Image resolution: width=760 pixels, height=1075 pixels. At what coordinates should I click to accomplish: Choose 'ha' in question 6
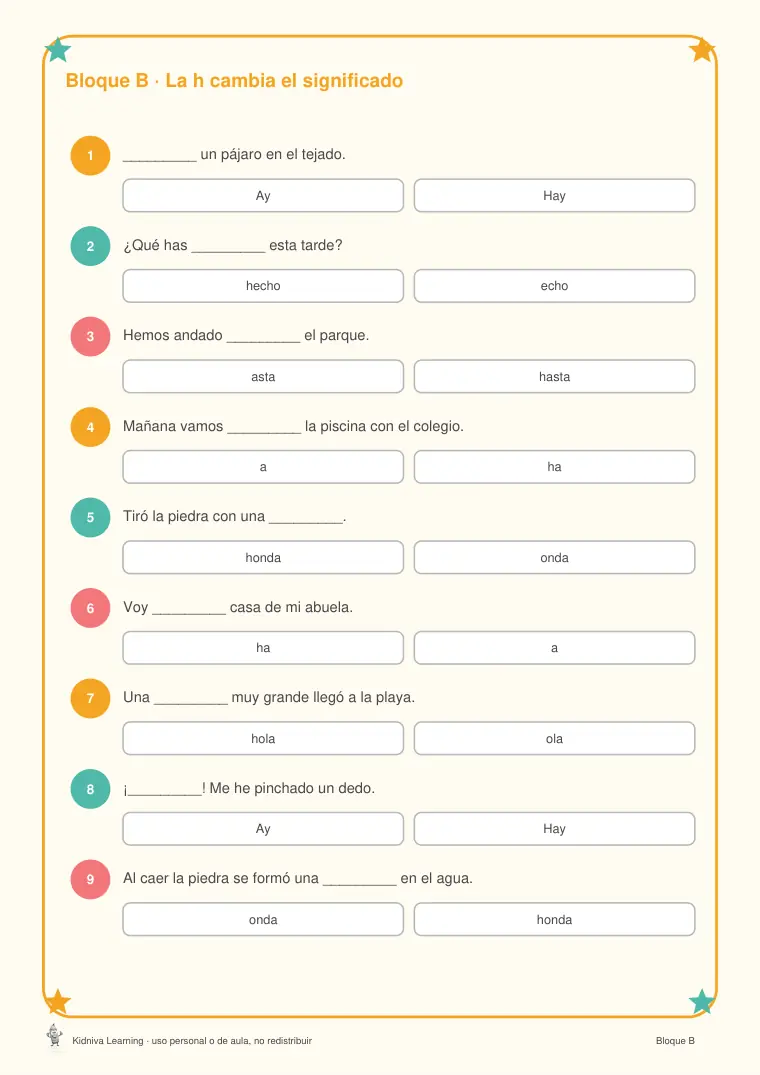(263, 648)
